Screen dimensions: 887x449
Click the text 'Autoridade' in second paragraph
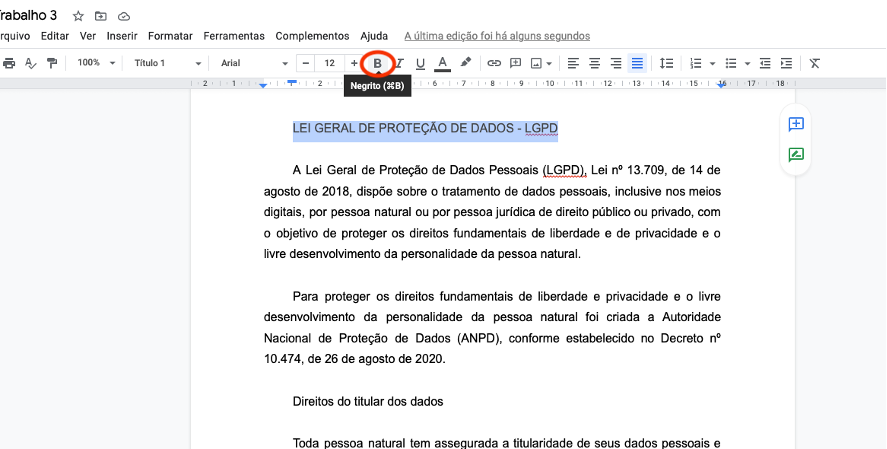coord(691,317)
